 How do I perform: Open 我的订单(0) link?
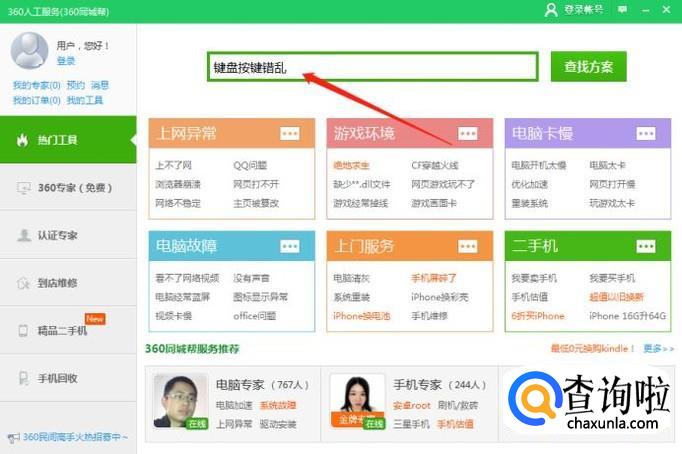pos(37,100)
